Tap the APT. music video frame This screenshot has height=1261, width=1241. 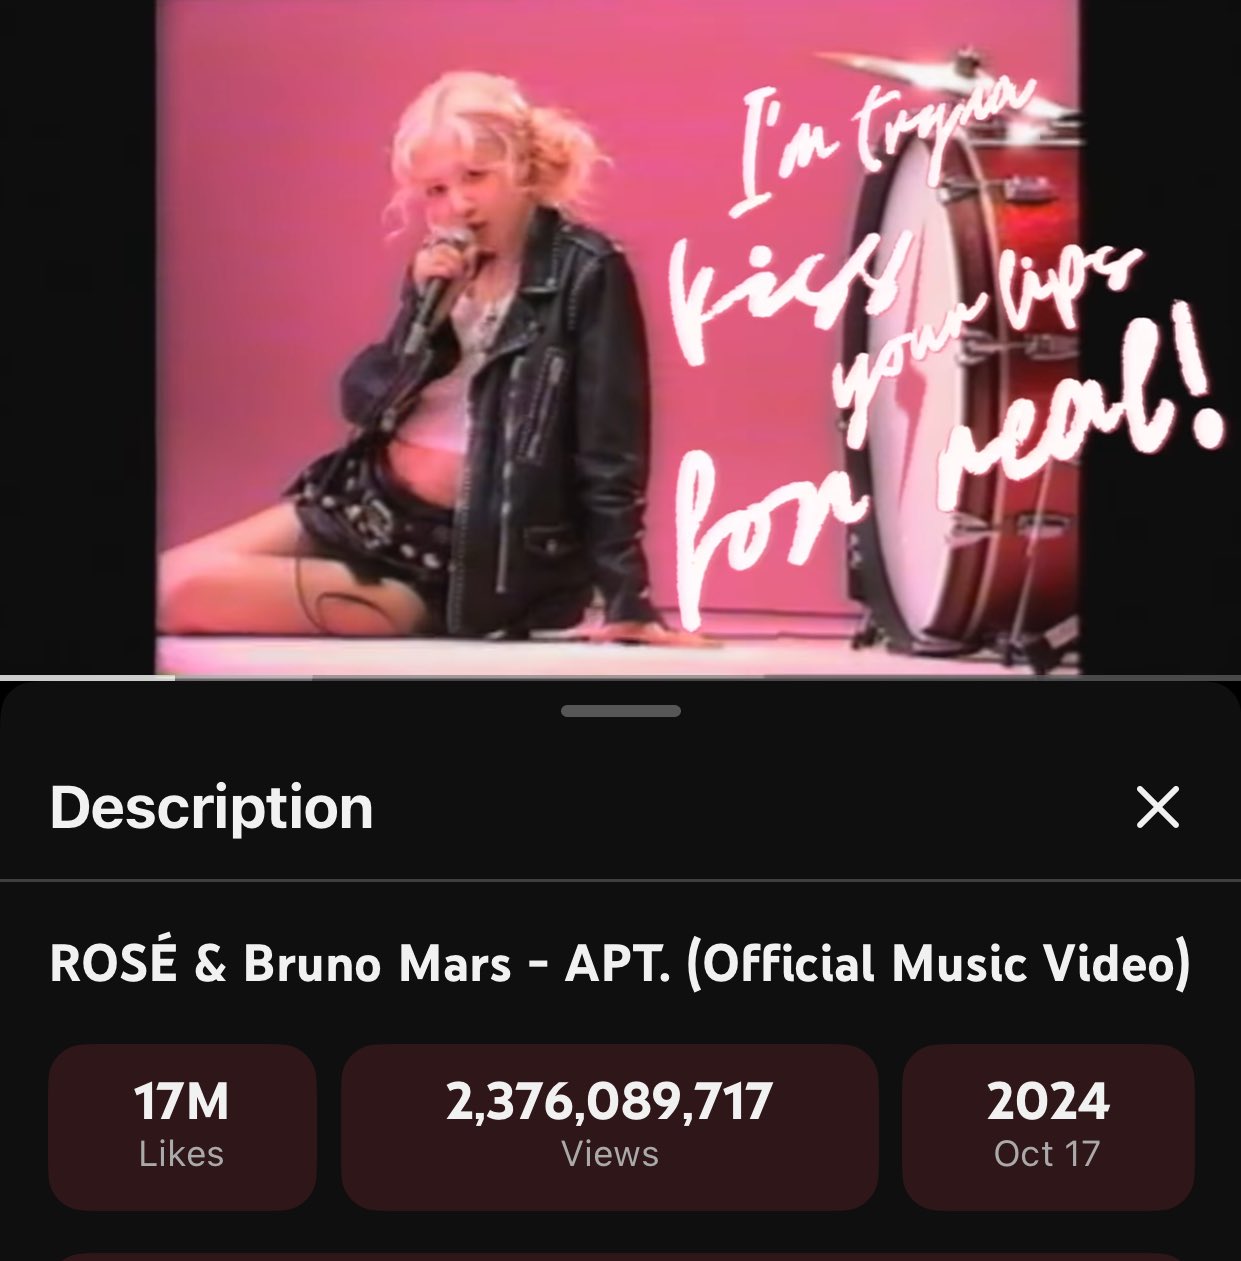click(618, 337)
